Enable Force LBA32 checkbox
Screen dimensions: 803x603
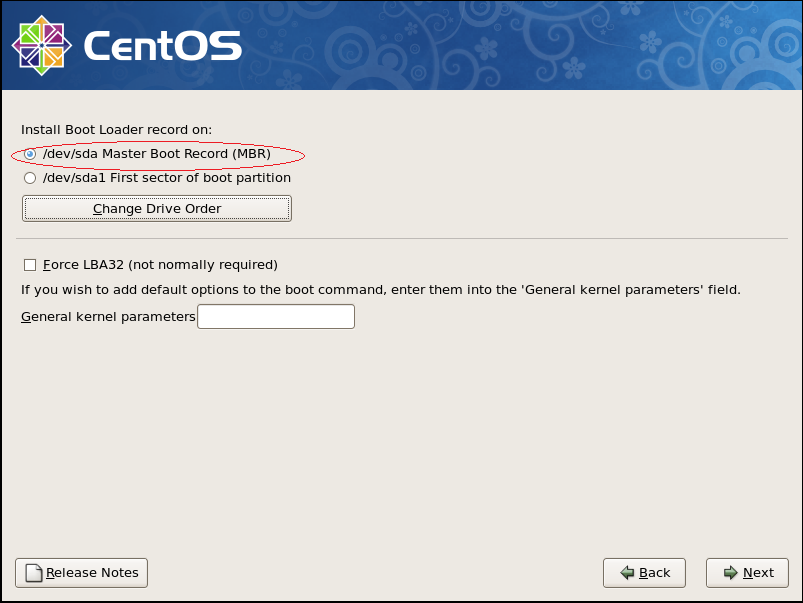(30, 265)
